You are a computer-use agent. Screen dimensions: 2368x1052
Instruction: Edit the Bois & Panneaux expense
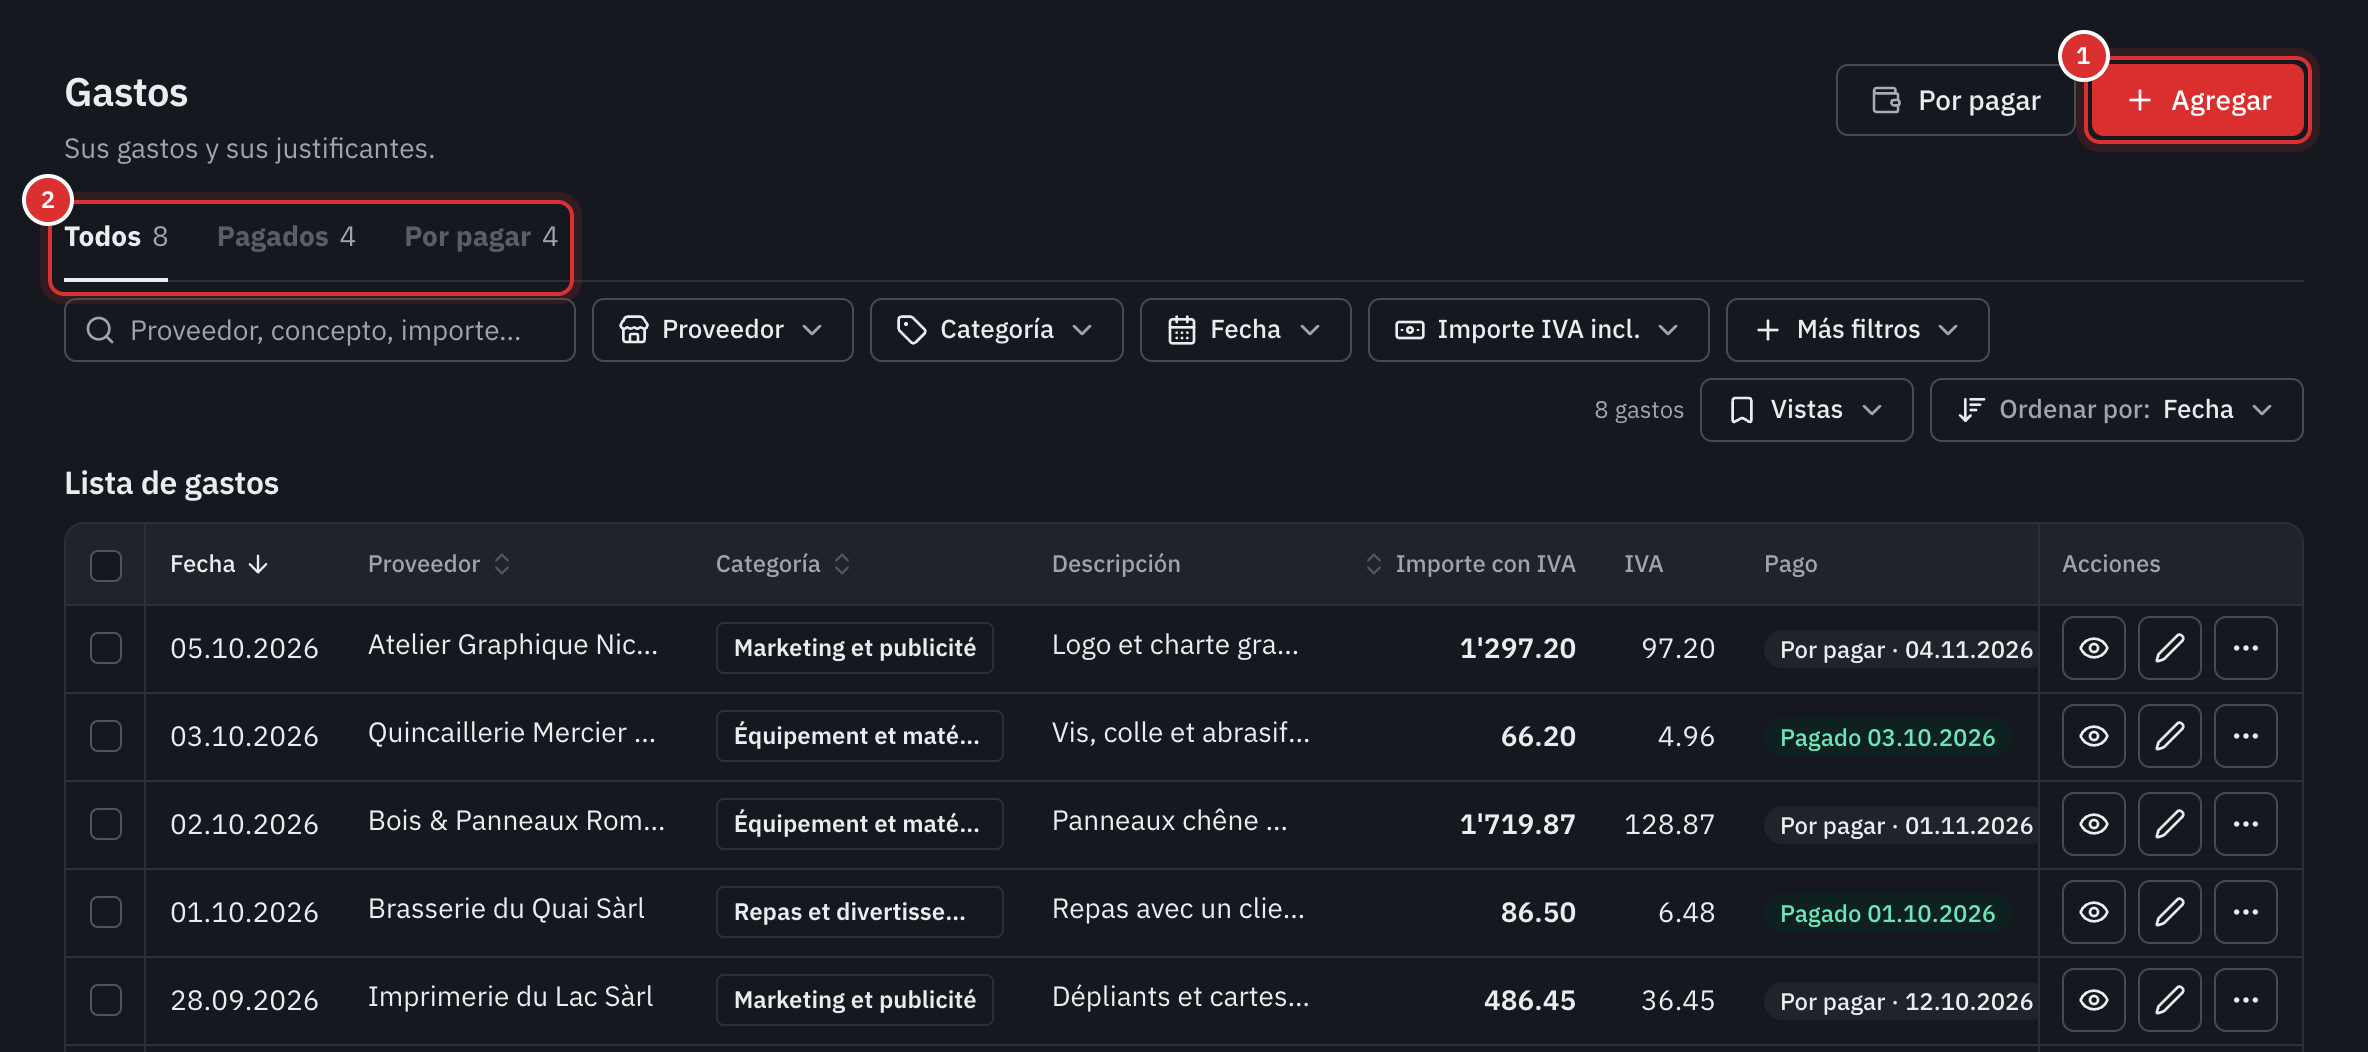click(x=2169, y=824)
